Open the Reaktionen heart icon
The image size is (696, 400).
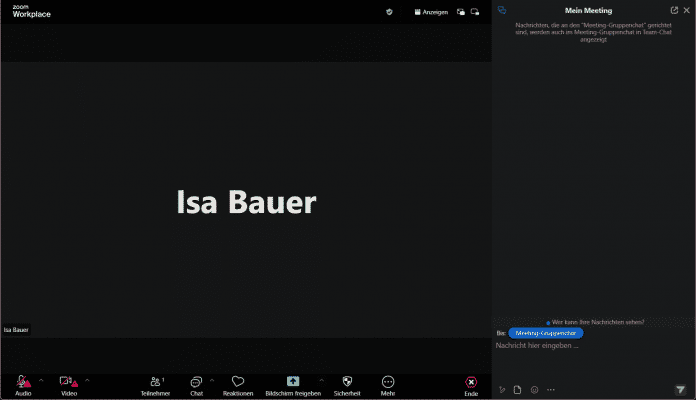click(238, 383)
